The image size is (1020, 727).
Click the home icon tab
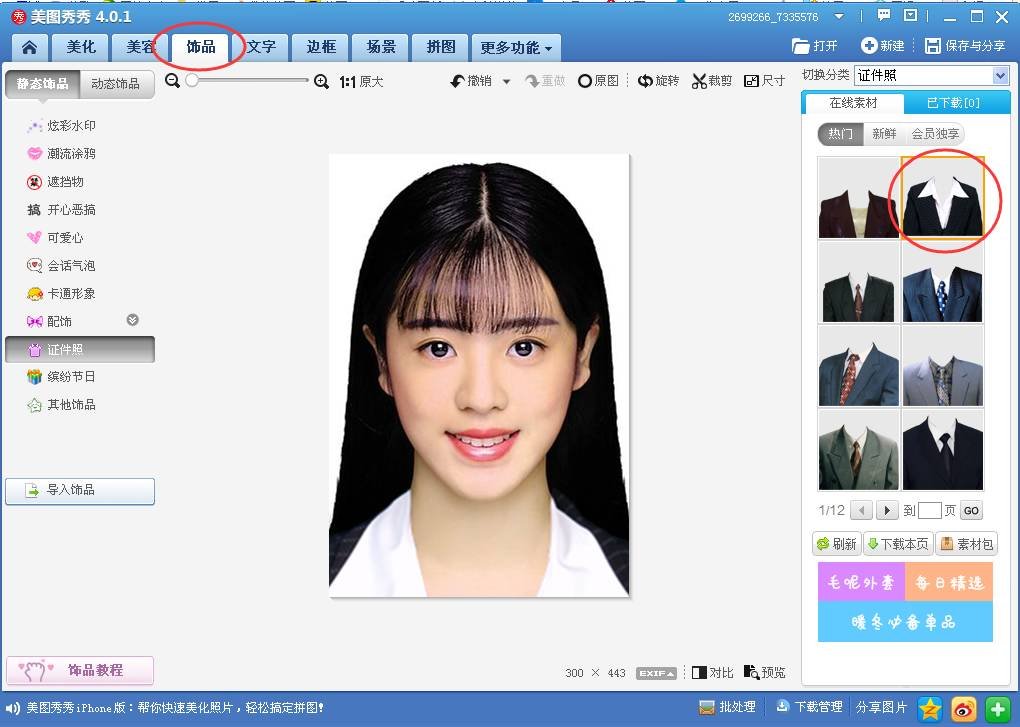point(30,47)
